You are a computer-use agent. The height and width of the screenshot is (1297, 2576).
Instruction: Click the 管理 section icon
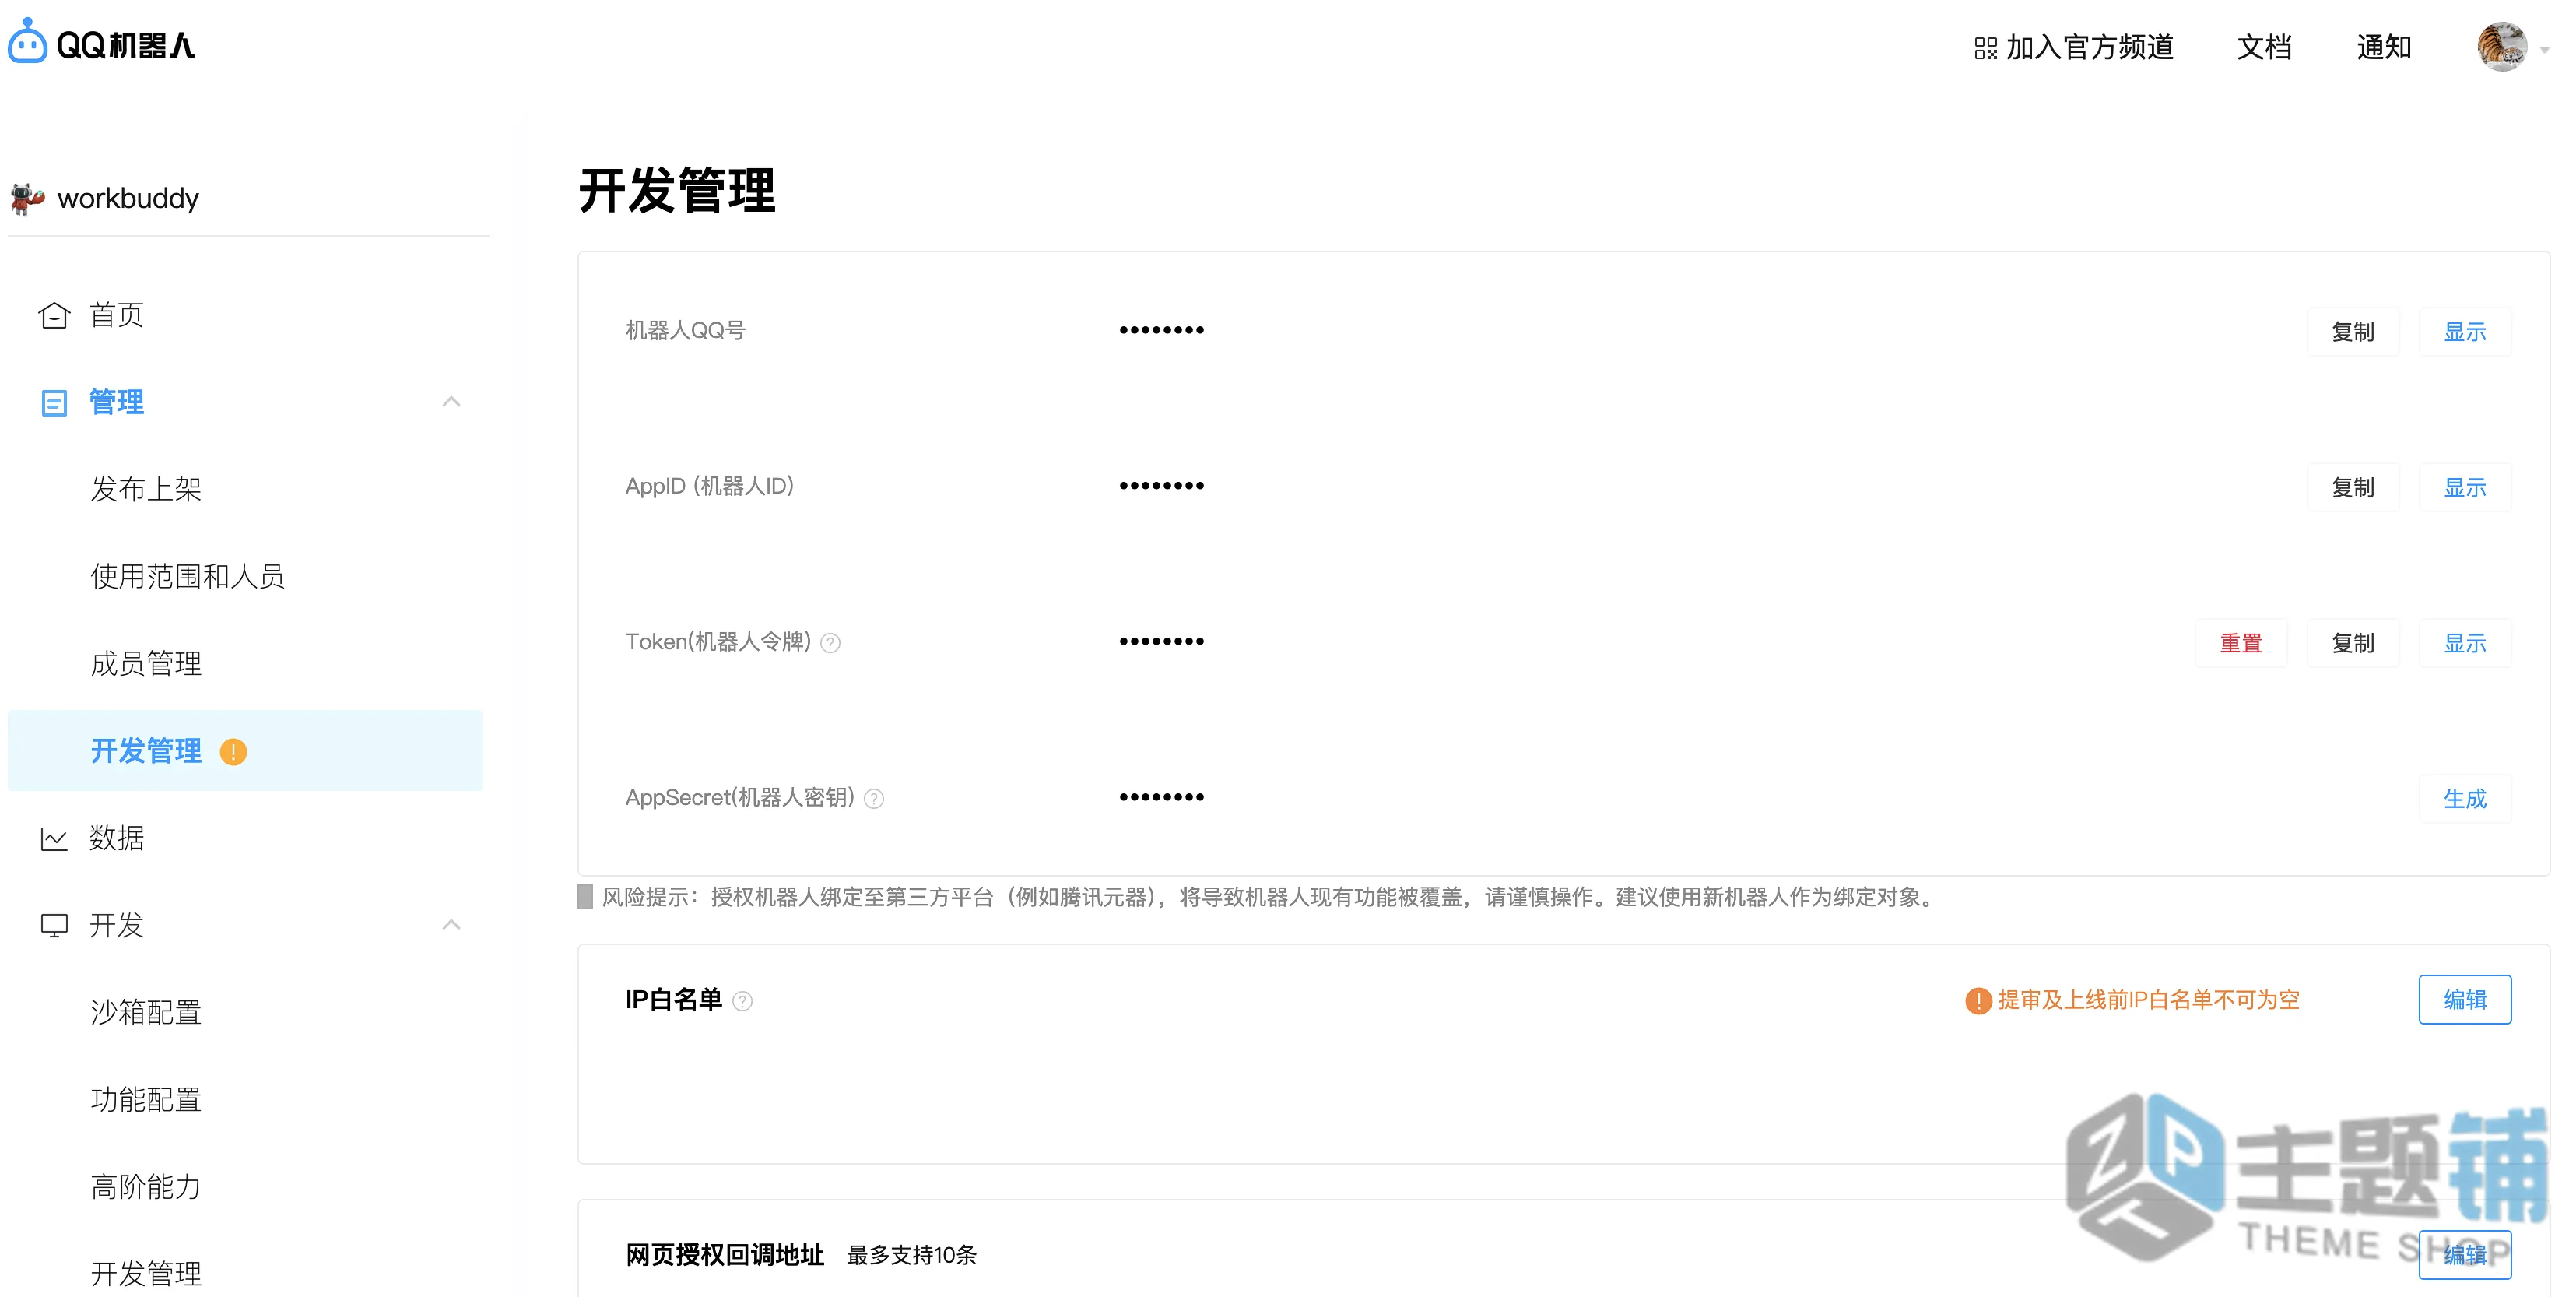tap(54, 403)
